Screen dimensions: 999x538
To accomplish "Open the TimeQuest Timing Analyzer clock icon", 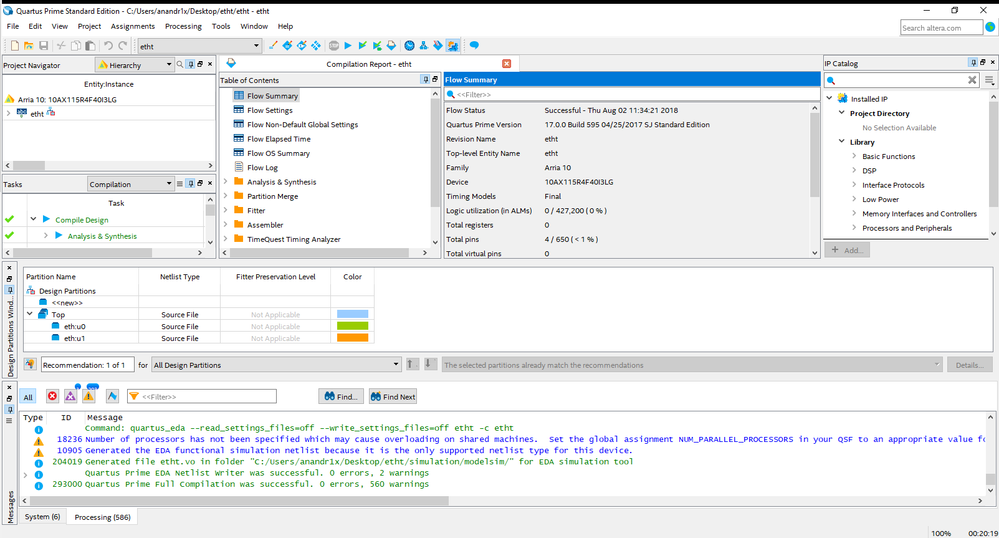I will pos(409,46).
